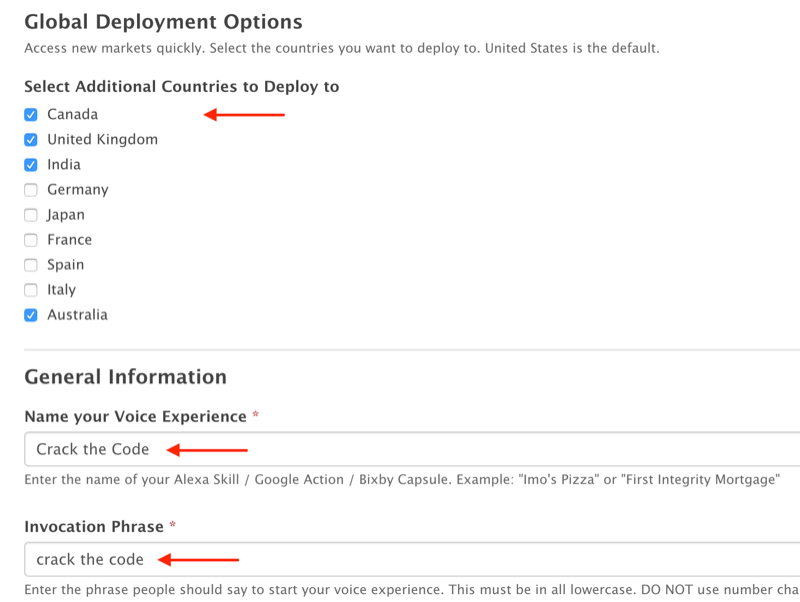Uncheck the India checkbox

coord(31,165)
